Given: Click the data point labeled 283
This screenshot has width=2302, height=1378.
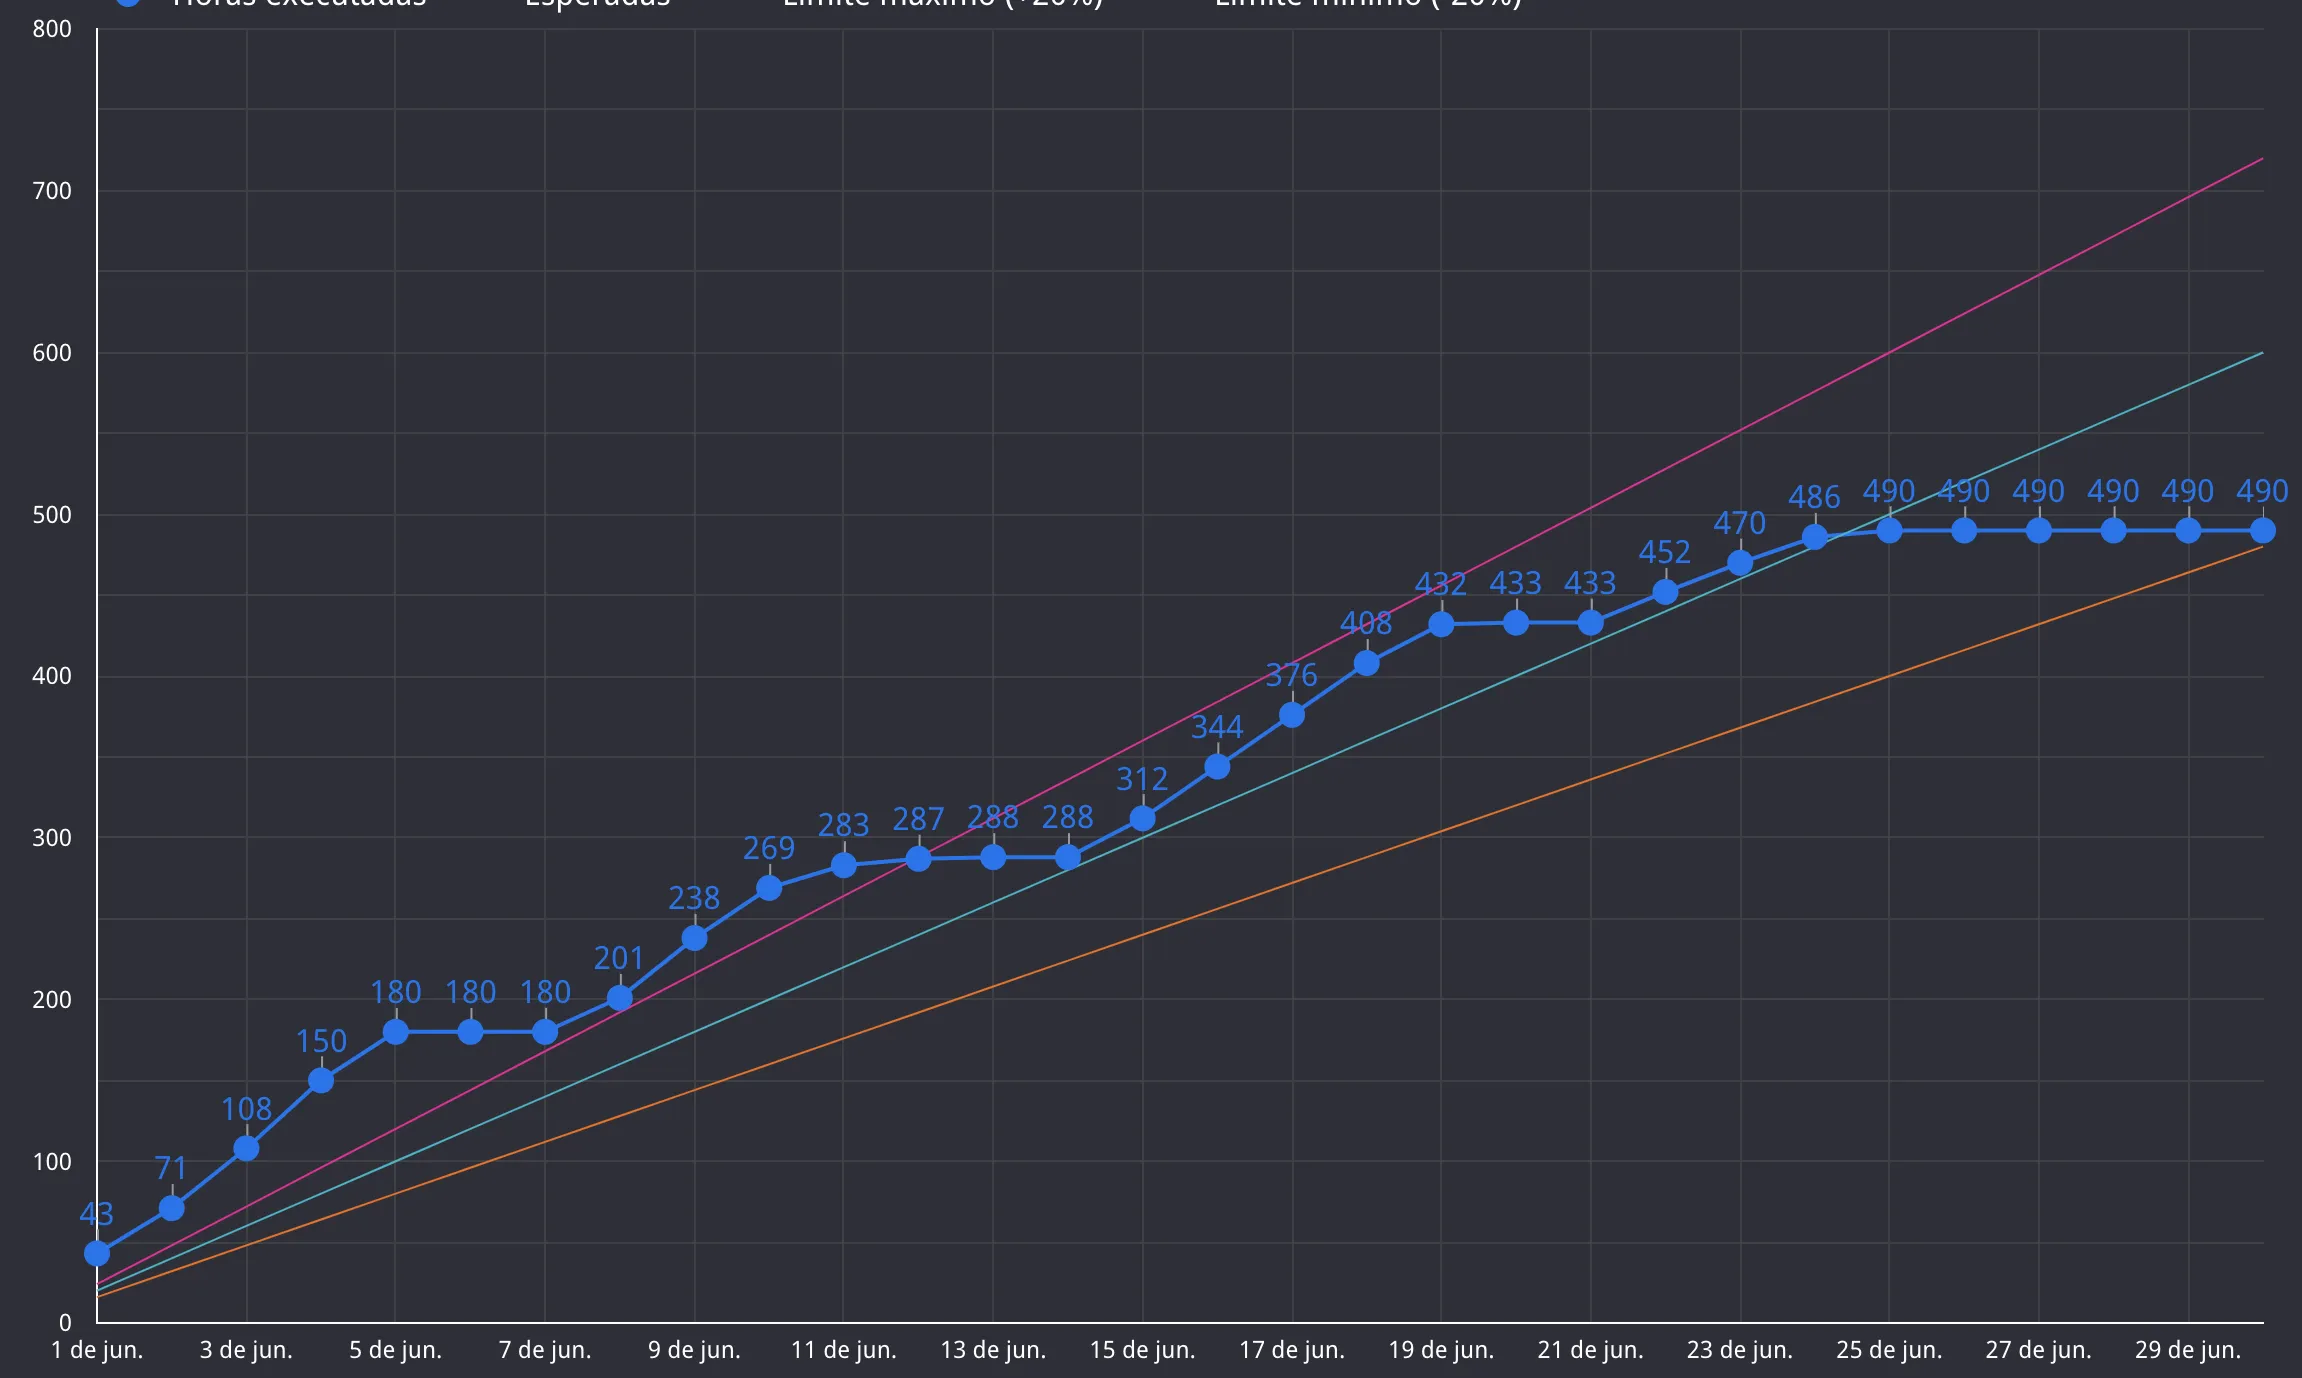Looking at the screenshot, I should pyautogui.click(x=844, y=865).
